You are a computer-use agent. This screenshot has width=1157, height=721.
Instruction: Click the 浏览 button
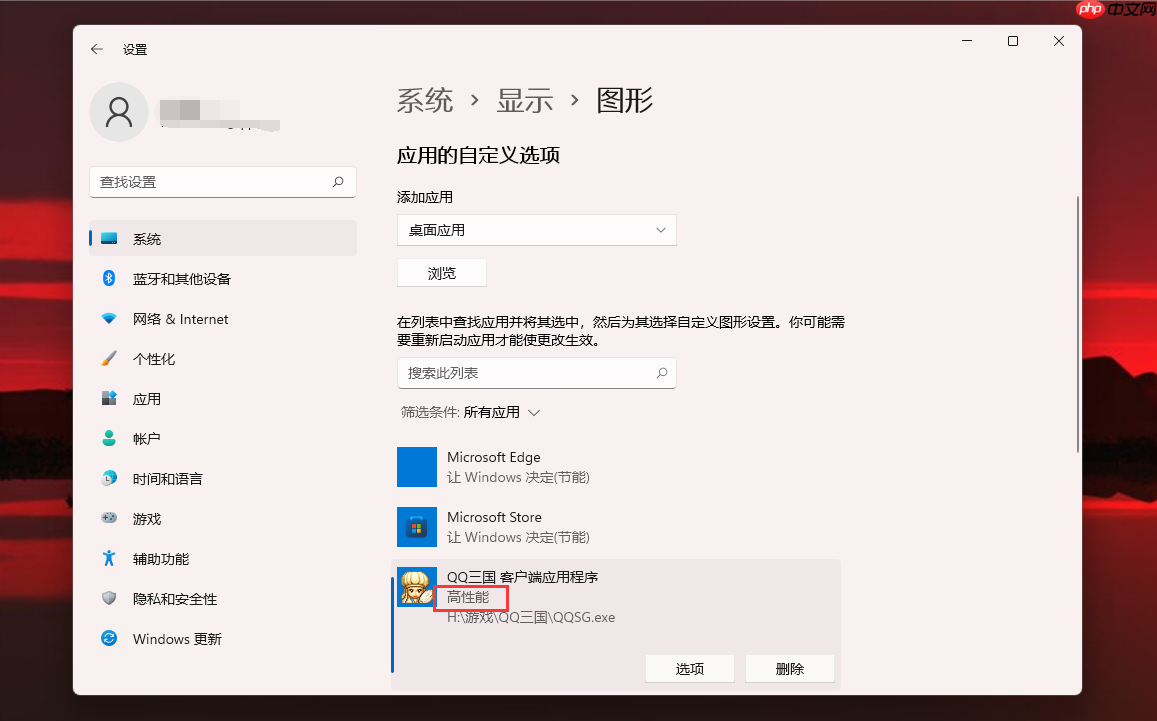click(441, 272)
